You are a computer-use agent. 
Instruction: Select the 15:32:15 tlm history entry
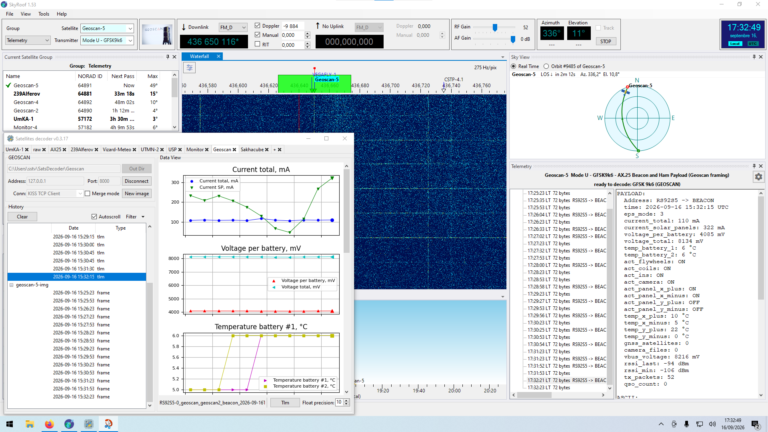point(76,277)
